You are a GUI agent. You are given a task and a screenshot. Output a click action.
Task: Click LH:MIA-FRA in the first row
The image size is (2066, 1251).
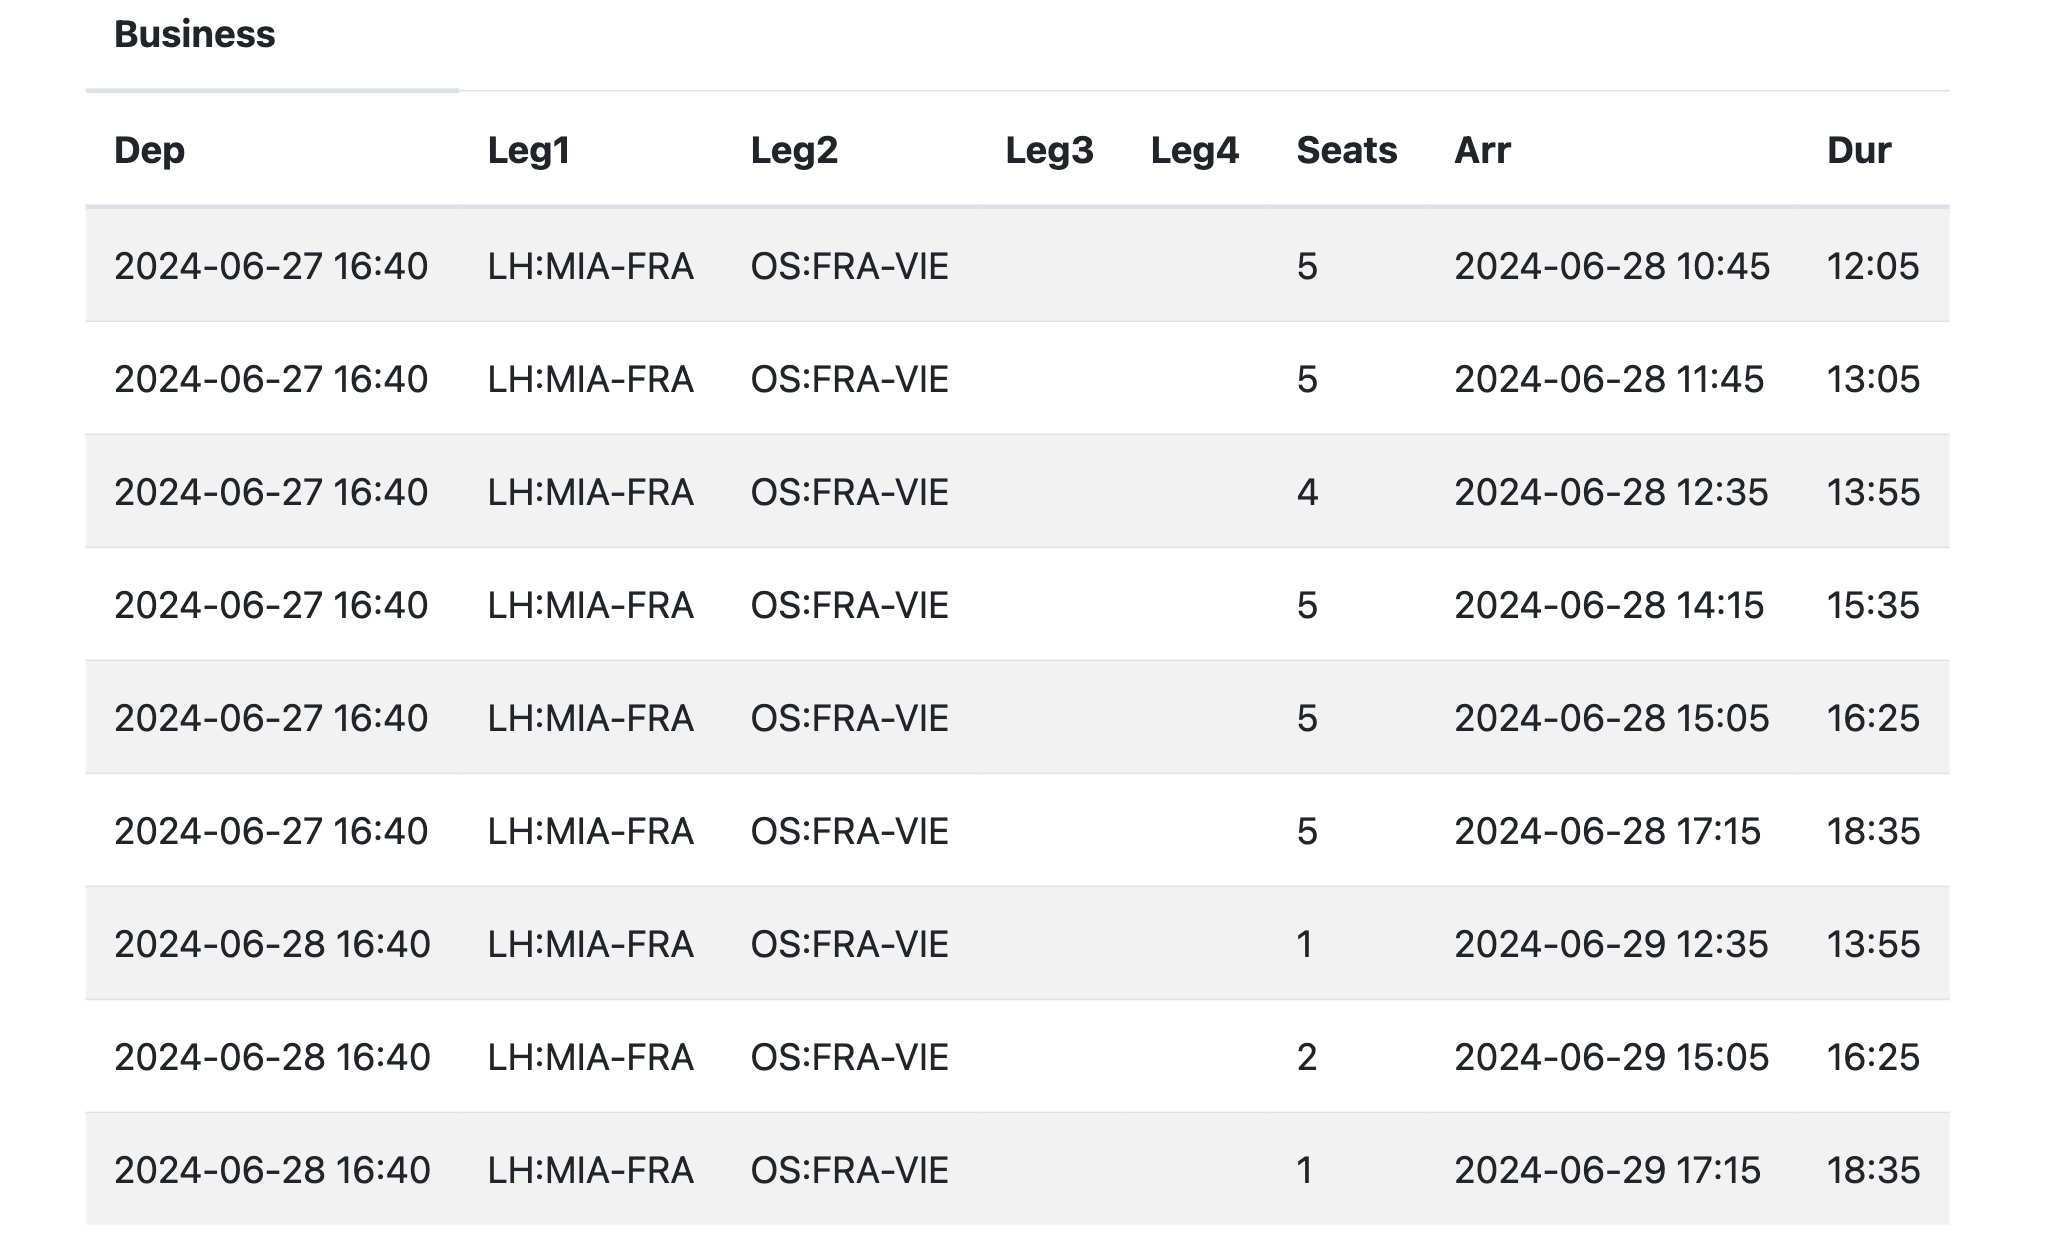pos(590,267)
